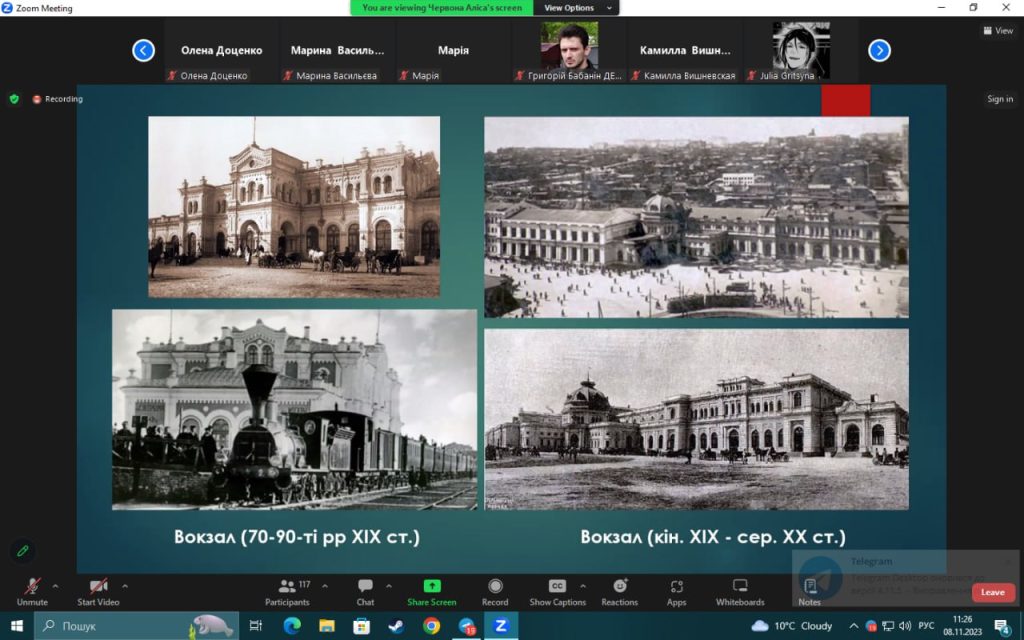
Task: Select Марія's participant tile
Action: coord(453,52)
